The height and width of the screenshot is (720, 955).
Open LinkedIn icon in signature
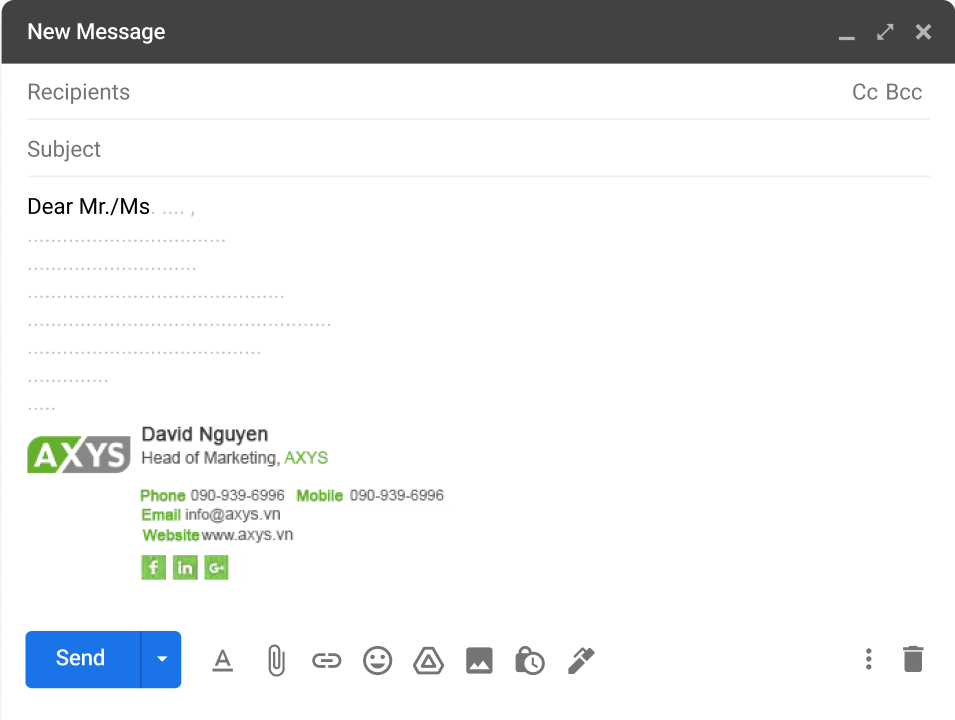click(185, 568)
